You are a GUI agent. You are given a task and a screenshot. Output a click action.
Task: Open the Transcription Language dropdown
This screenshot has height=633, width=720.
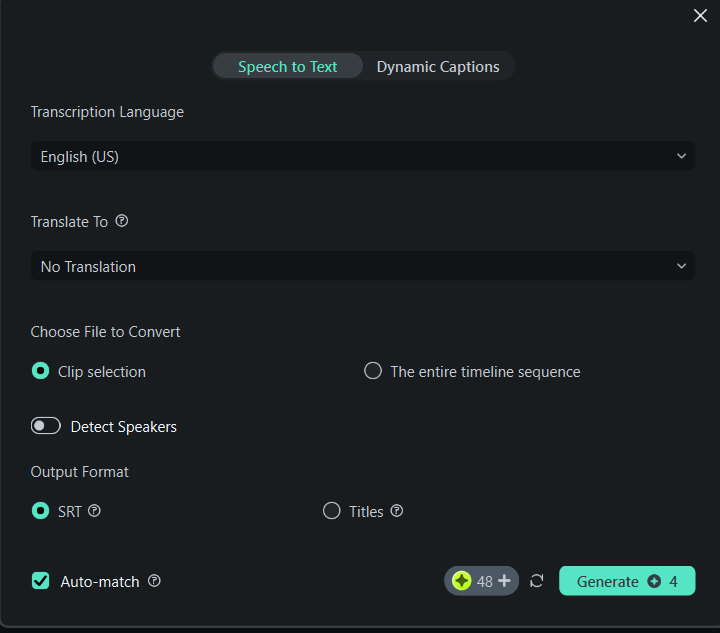pos(362,156)
